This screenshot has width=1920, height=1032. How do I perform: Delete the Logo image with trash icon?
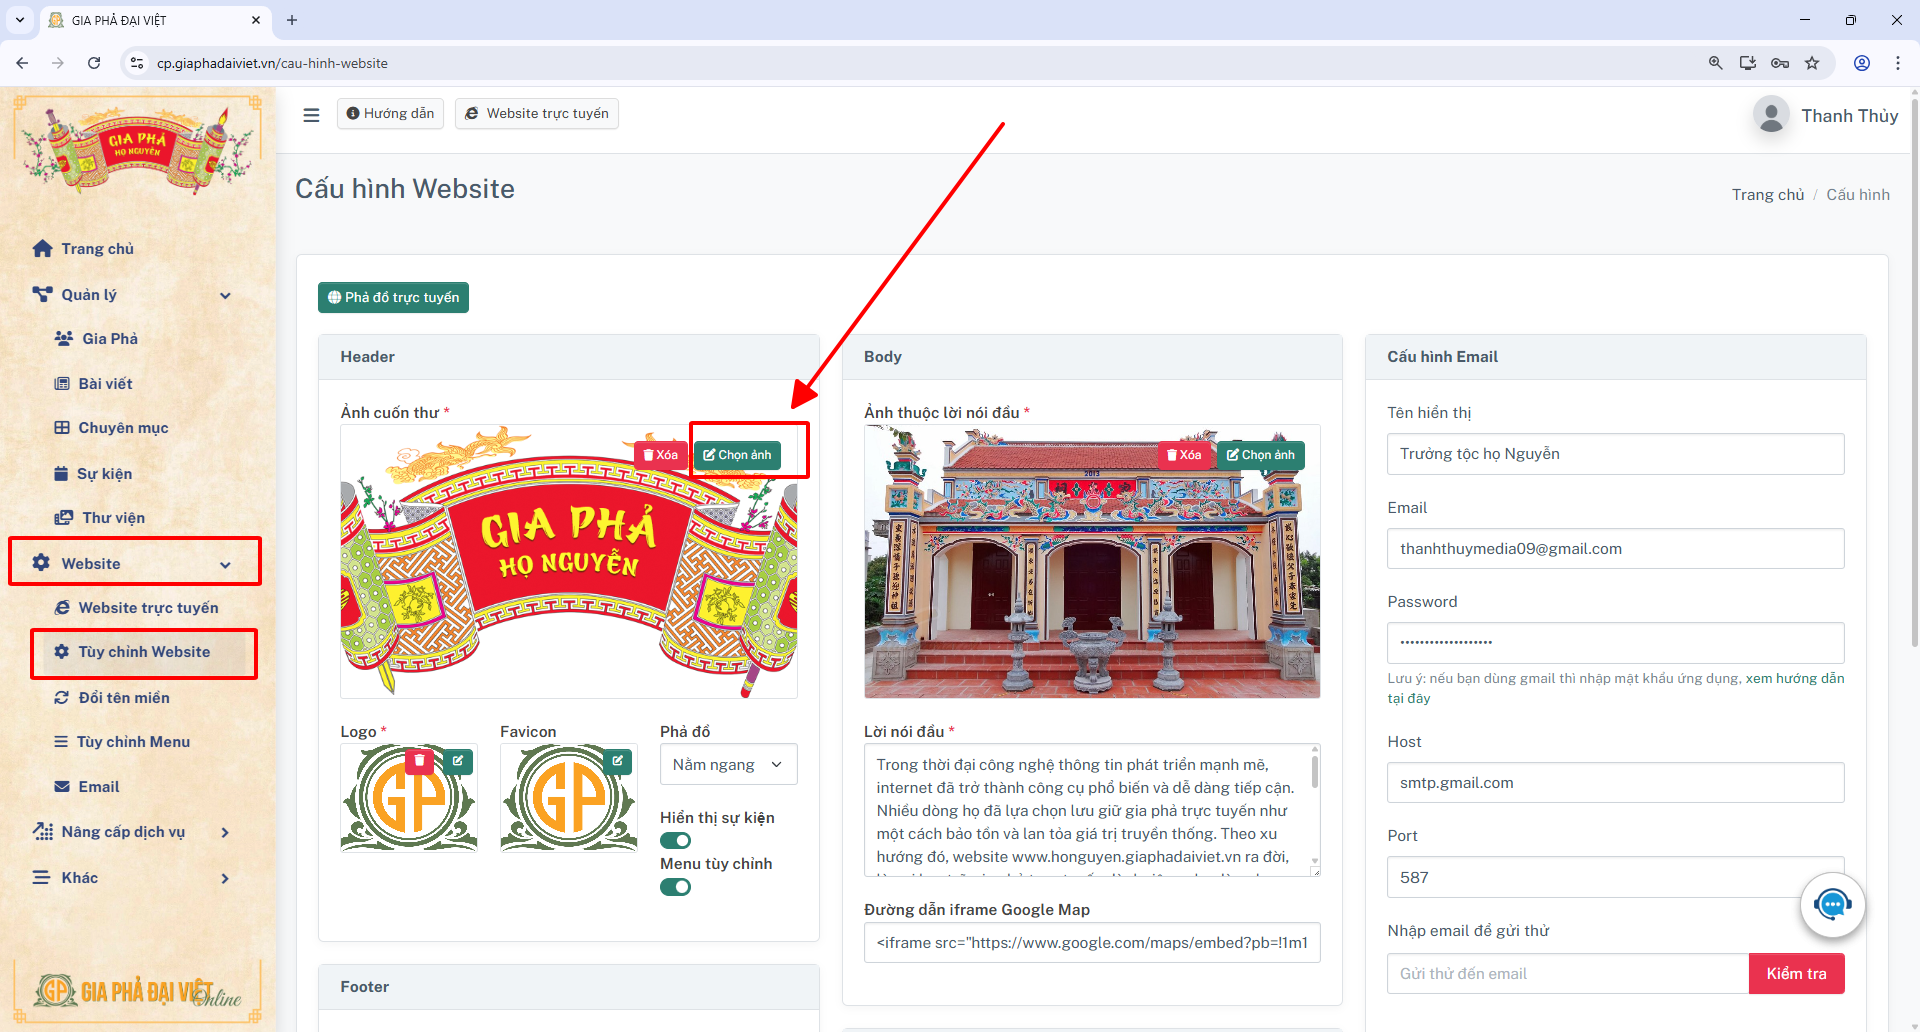tap(419, 761)
